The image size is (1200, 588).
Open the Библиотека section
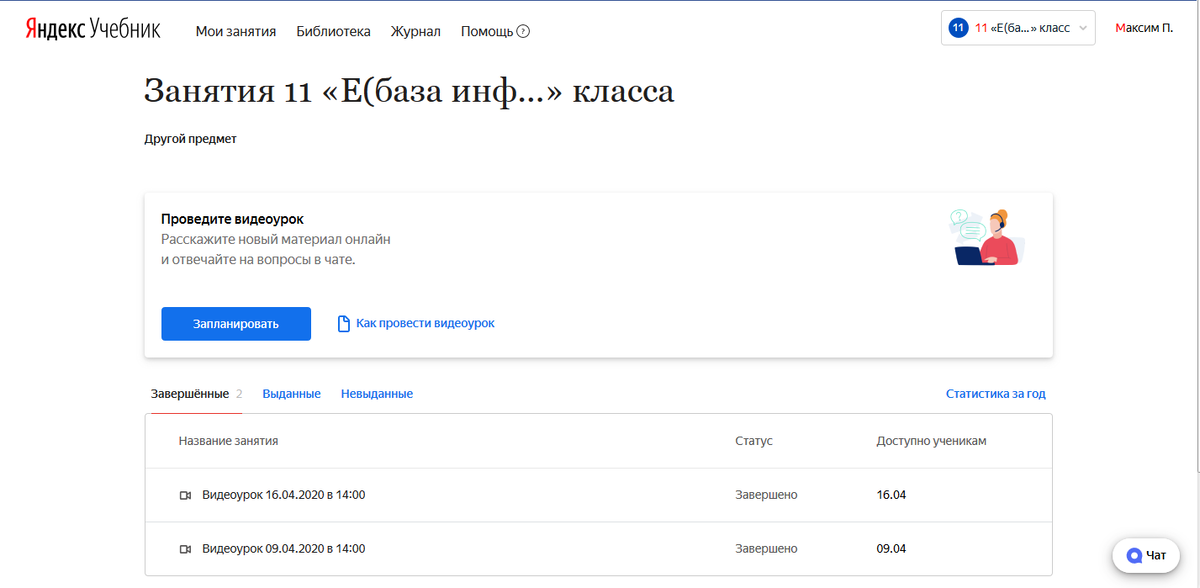click(x=331, y=31)
